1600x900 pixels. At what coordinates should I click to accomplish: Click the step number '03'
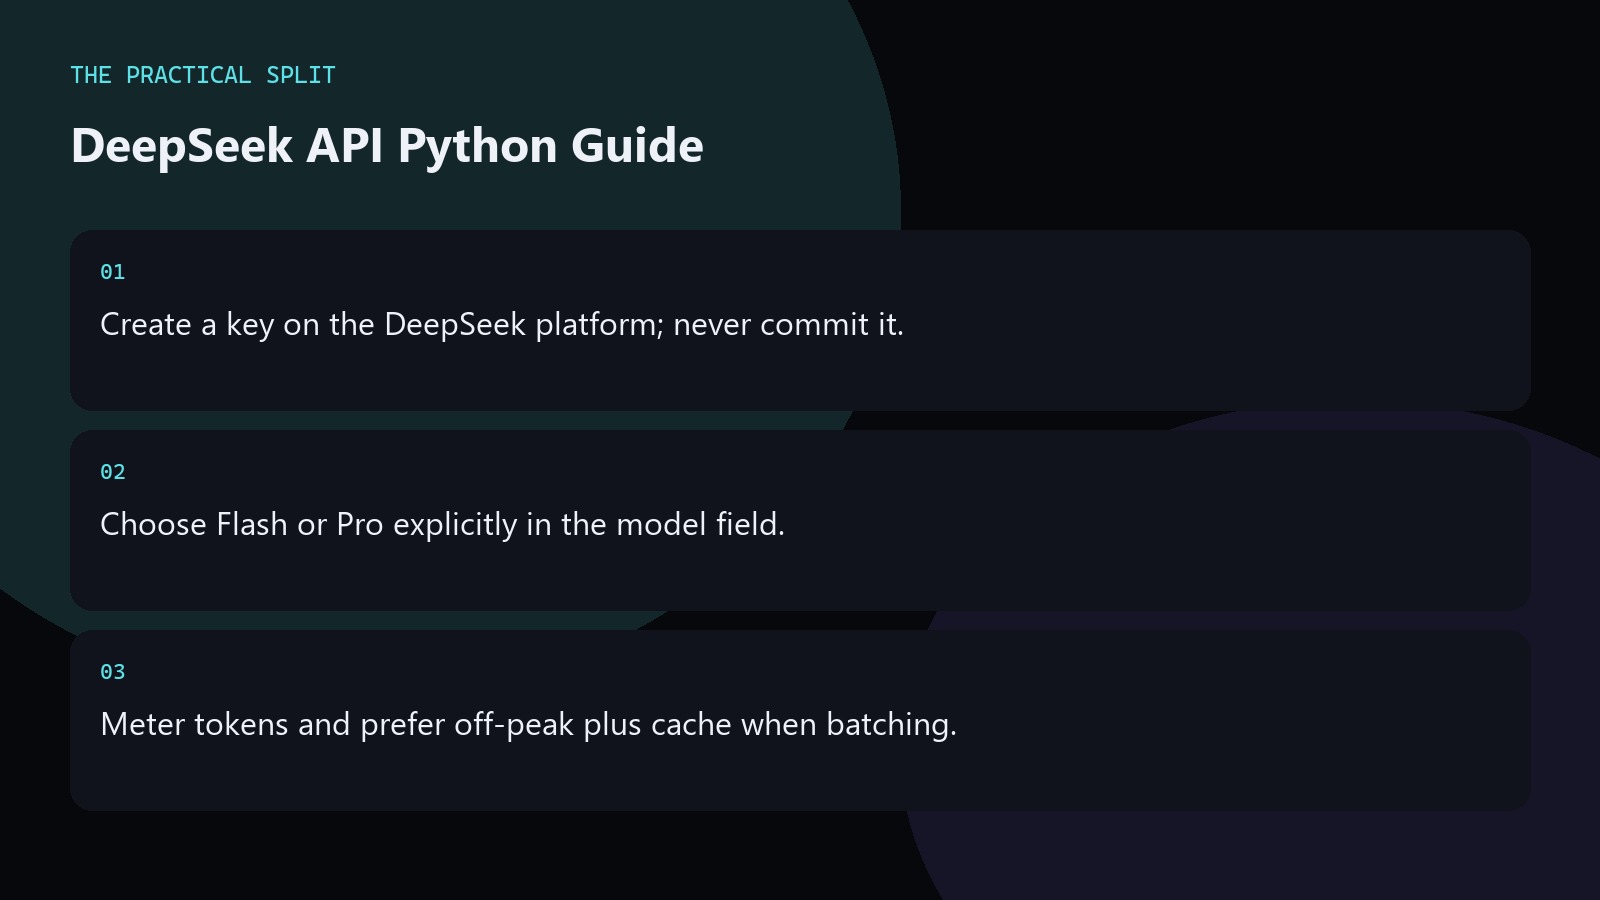[113, 672]
